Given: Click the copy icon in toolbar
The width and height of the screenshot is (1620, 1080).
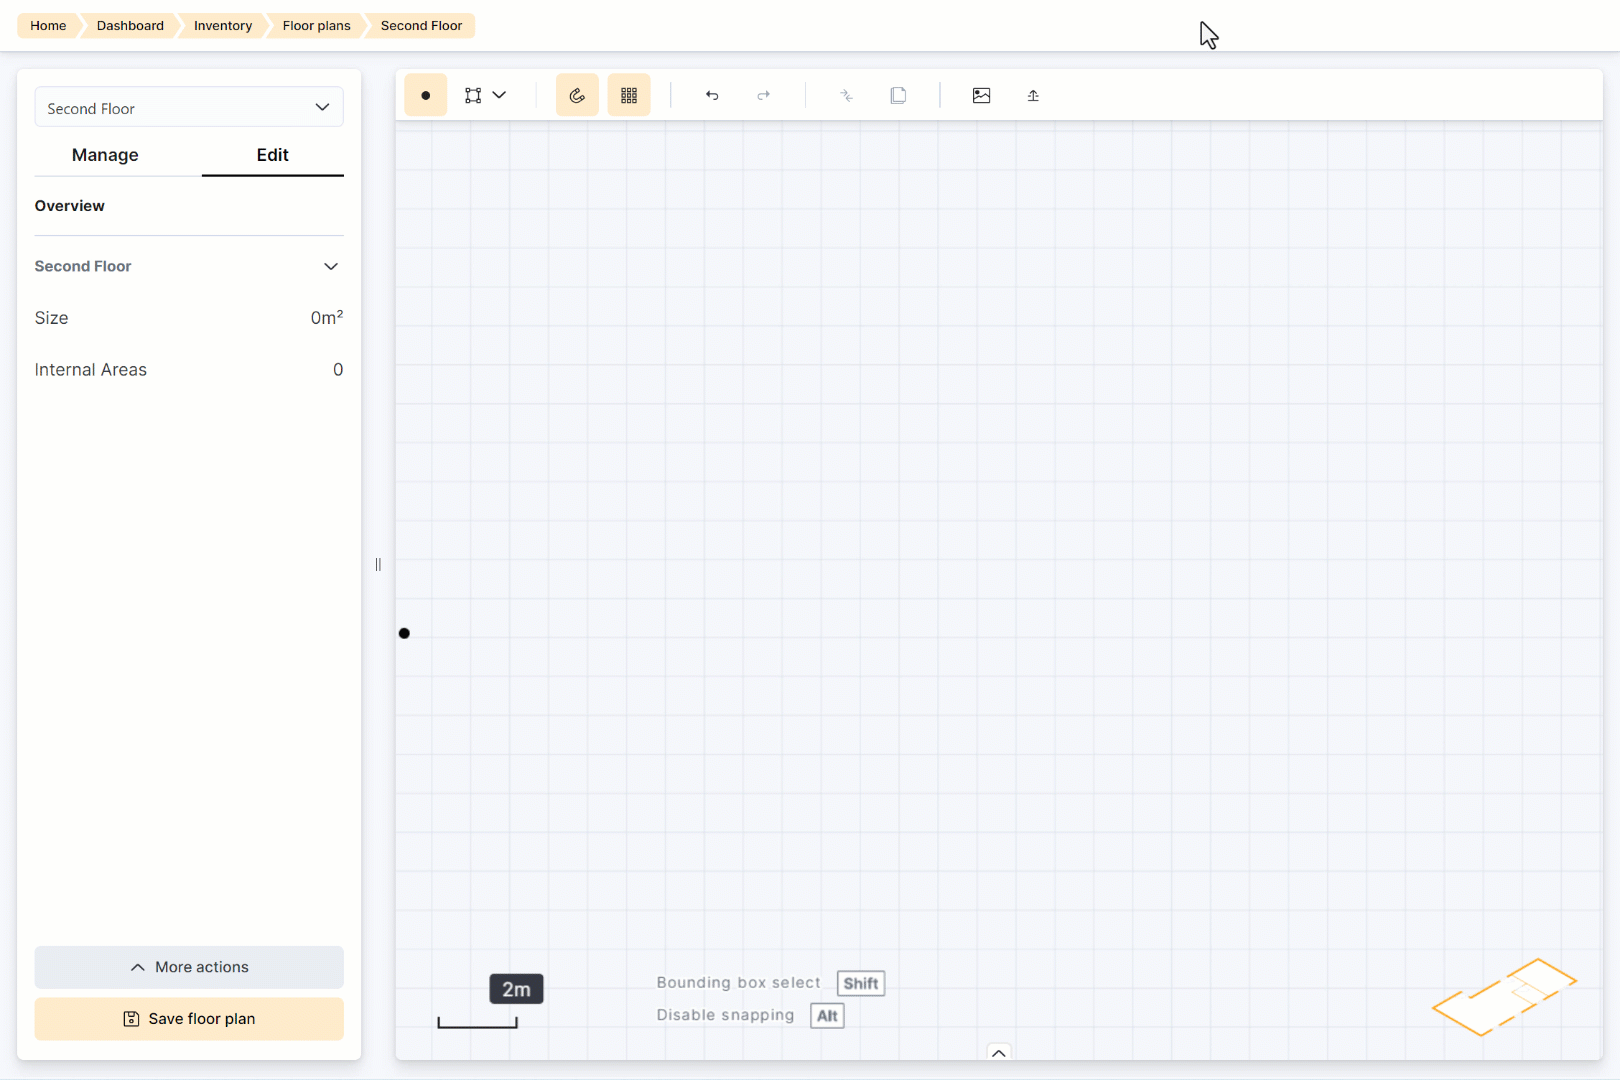Looking at the screenshot, I should (898, 95).
